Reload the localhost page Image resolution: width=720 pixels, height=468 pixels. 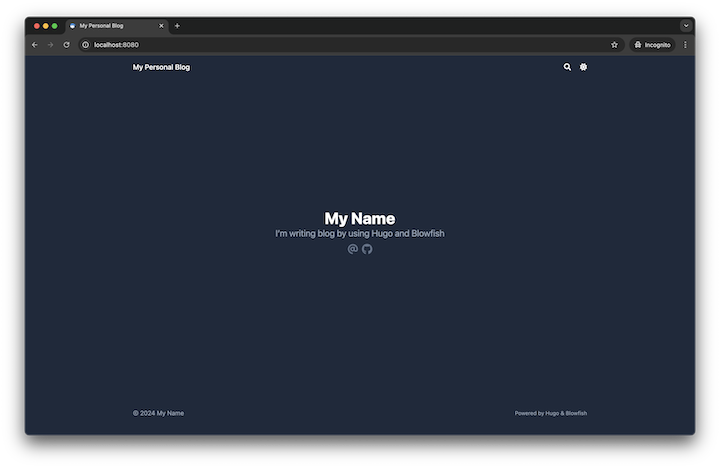(x=67, y=45)
